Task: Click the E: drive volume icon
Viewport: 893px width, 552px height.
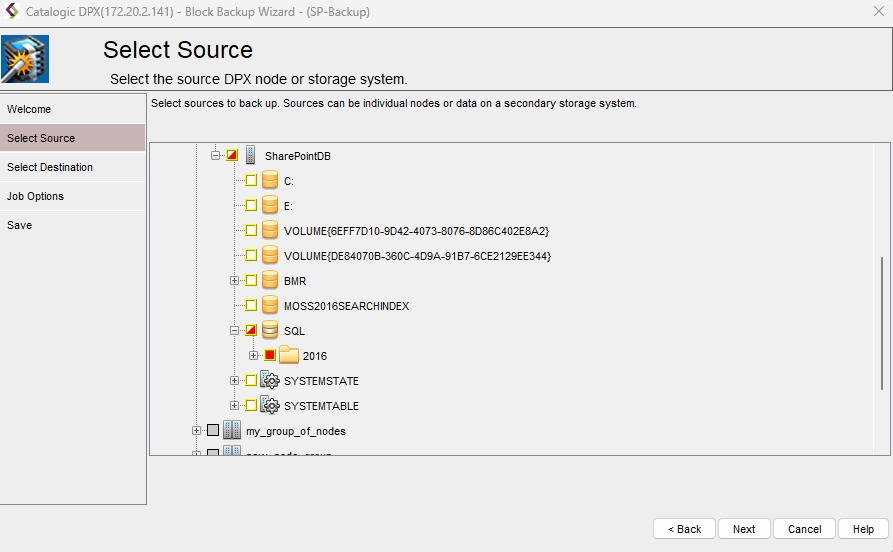Action: click(269, 206)
